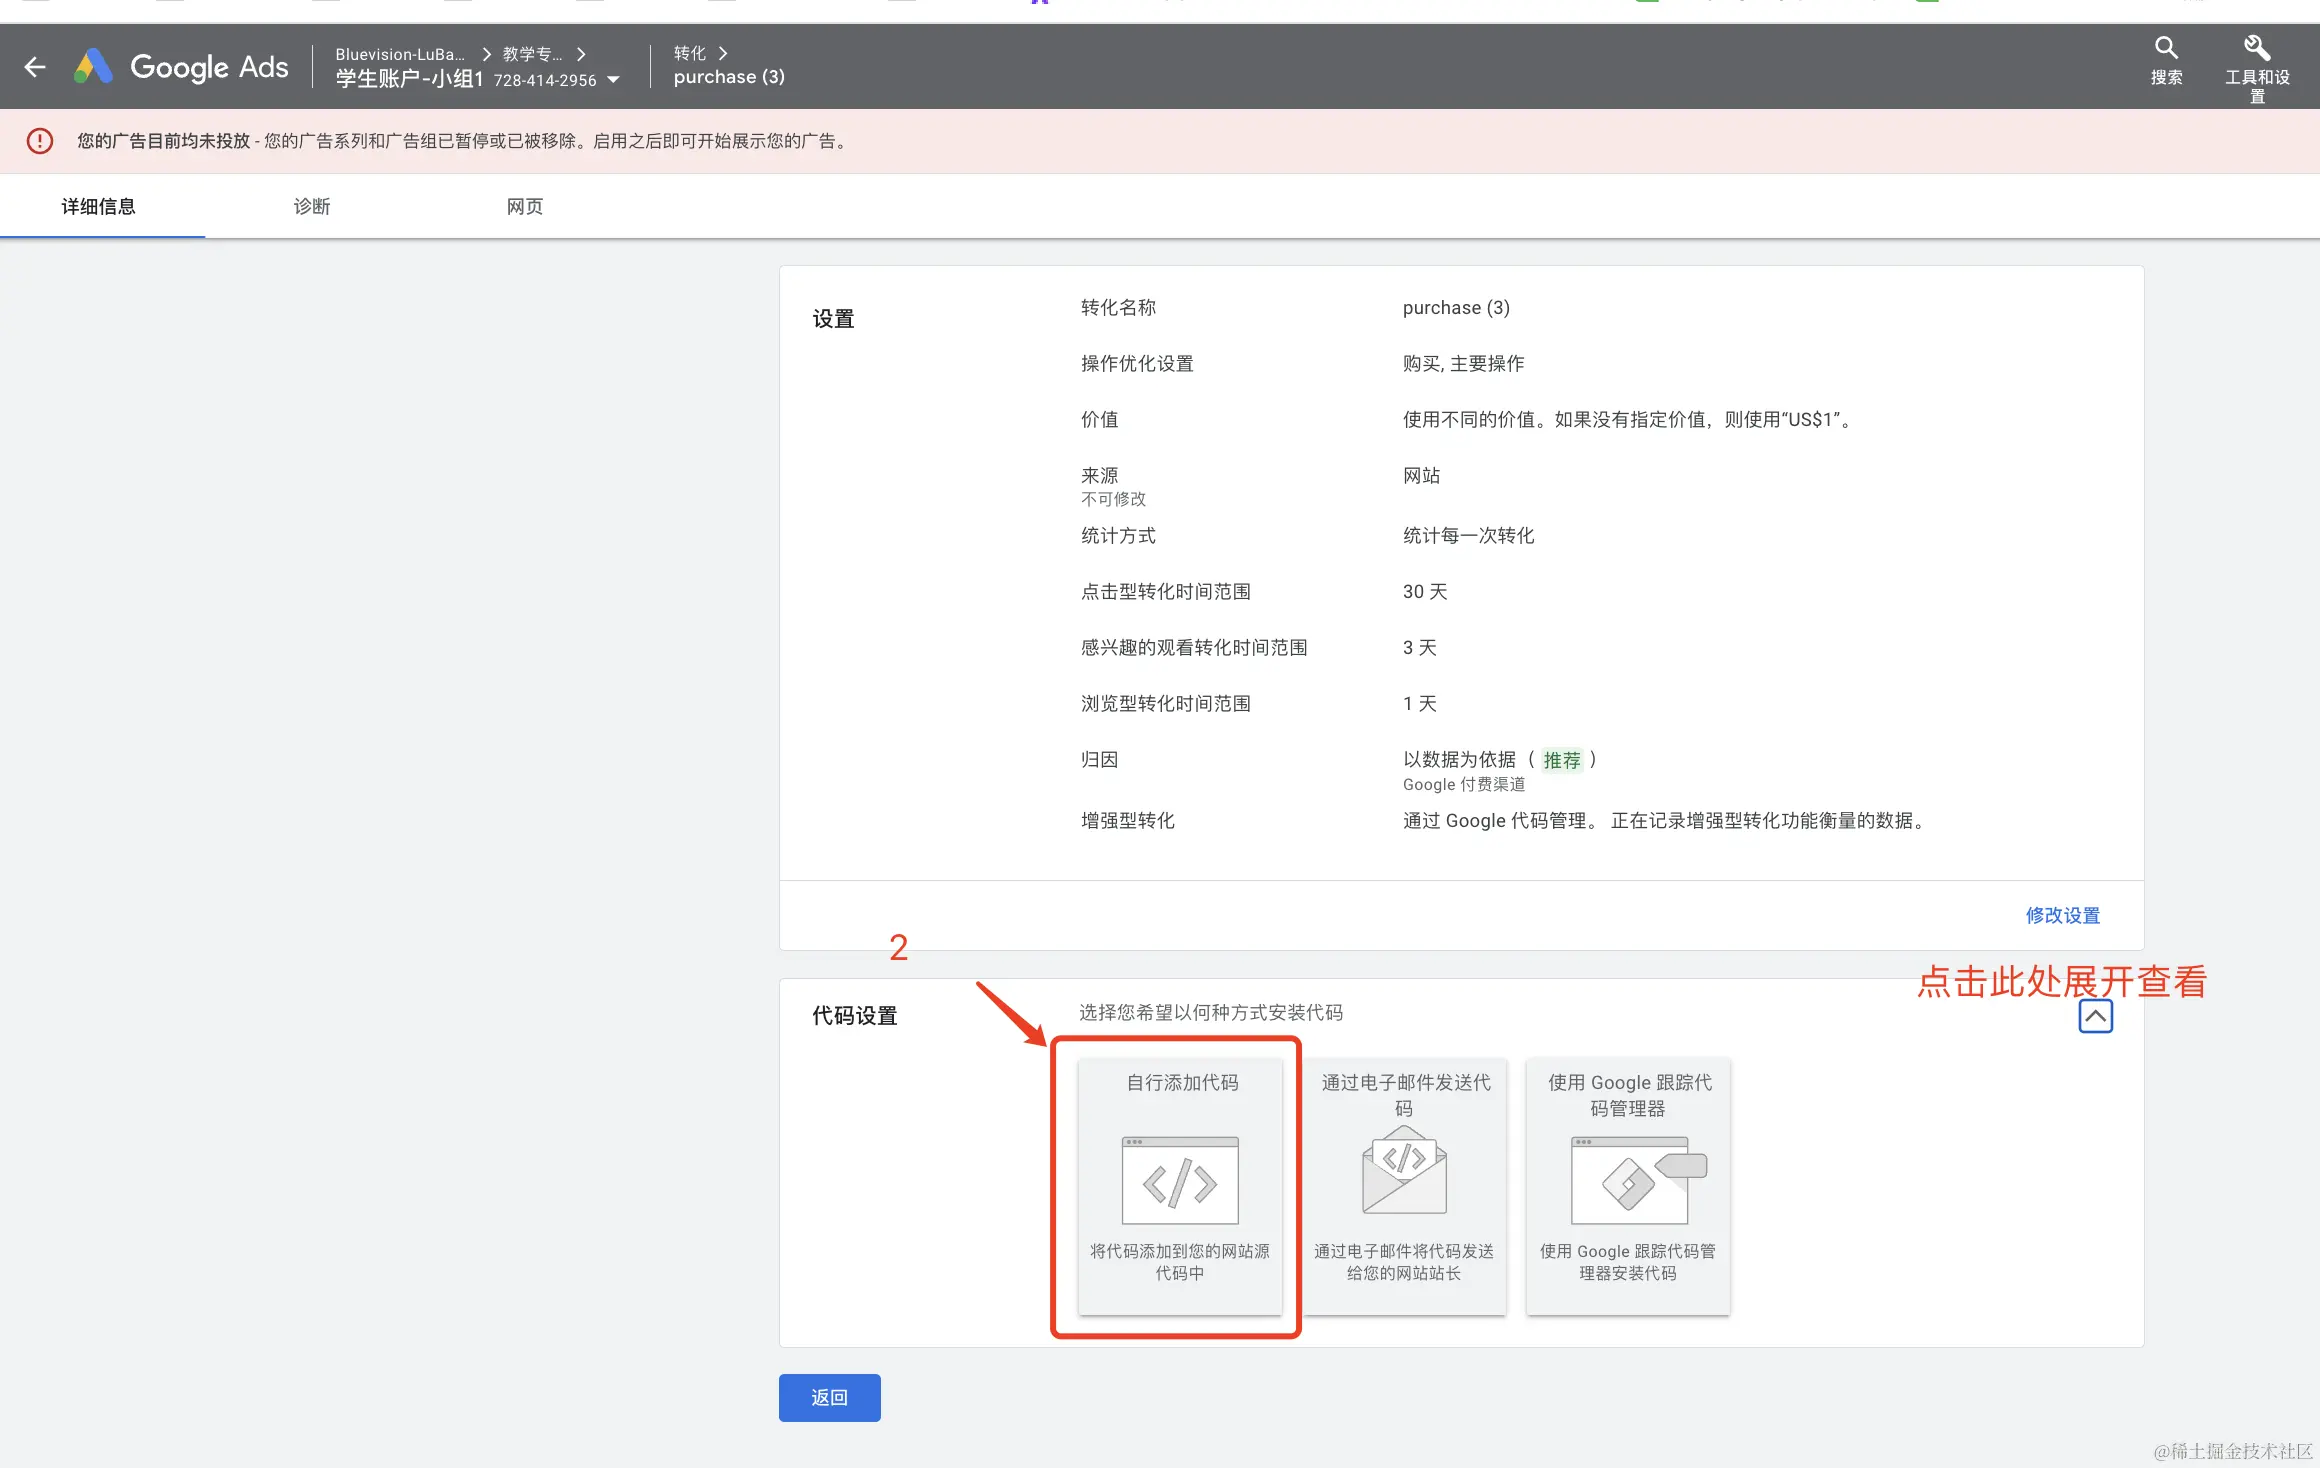The height and width of the screenshot is (1468, 2320).
Task: Open the account selector dropdown arrow
Action: (x=613, y=80)
